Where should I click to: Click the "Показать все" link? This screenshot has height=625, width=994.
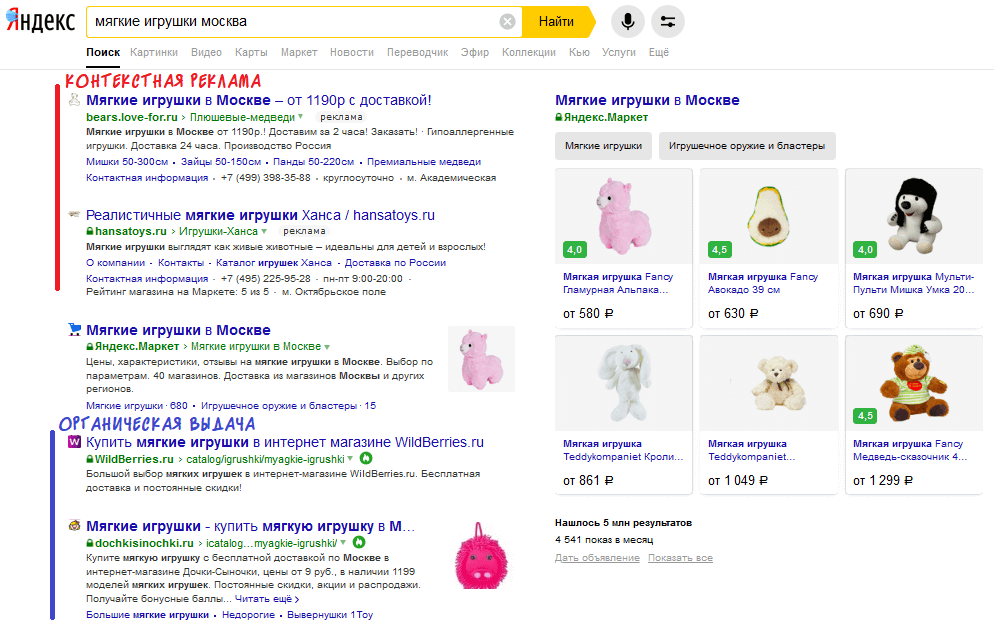coord(680,558)
